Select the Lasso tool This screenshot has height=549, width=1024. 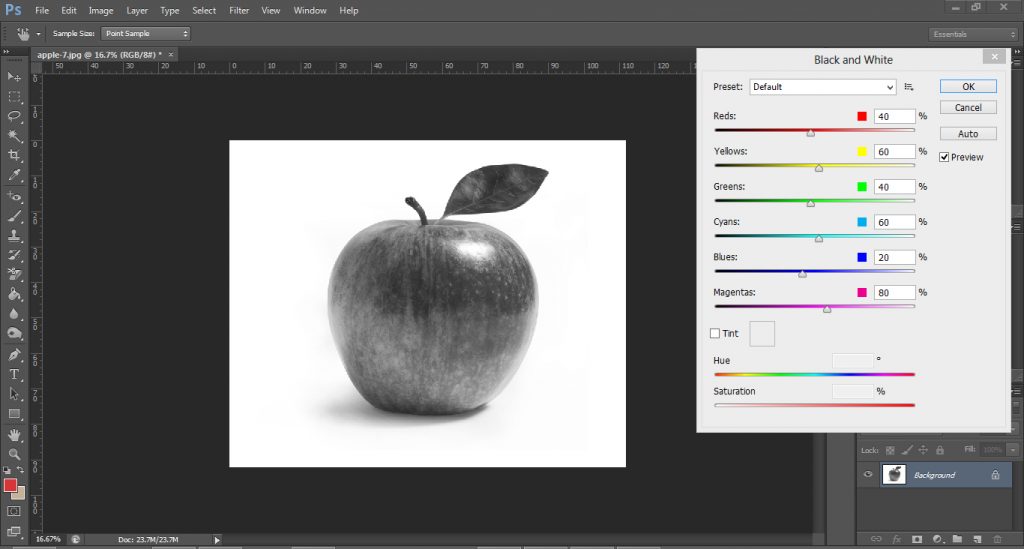[14, 116]
